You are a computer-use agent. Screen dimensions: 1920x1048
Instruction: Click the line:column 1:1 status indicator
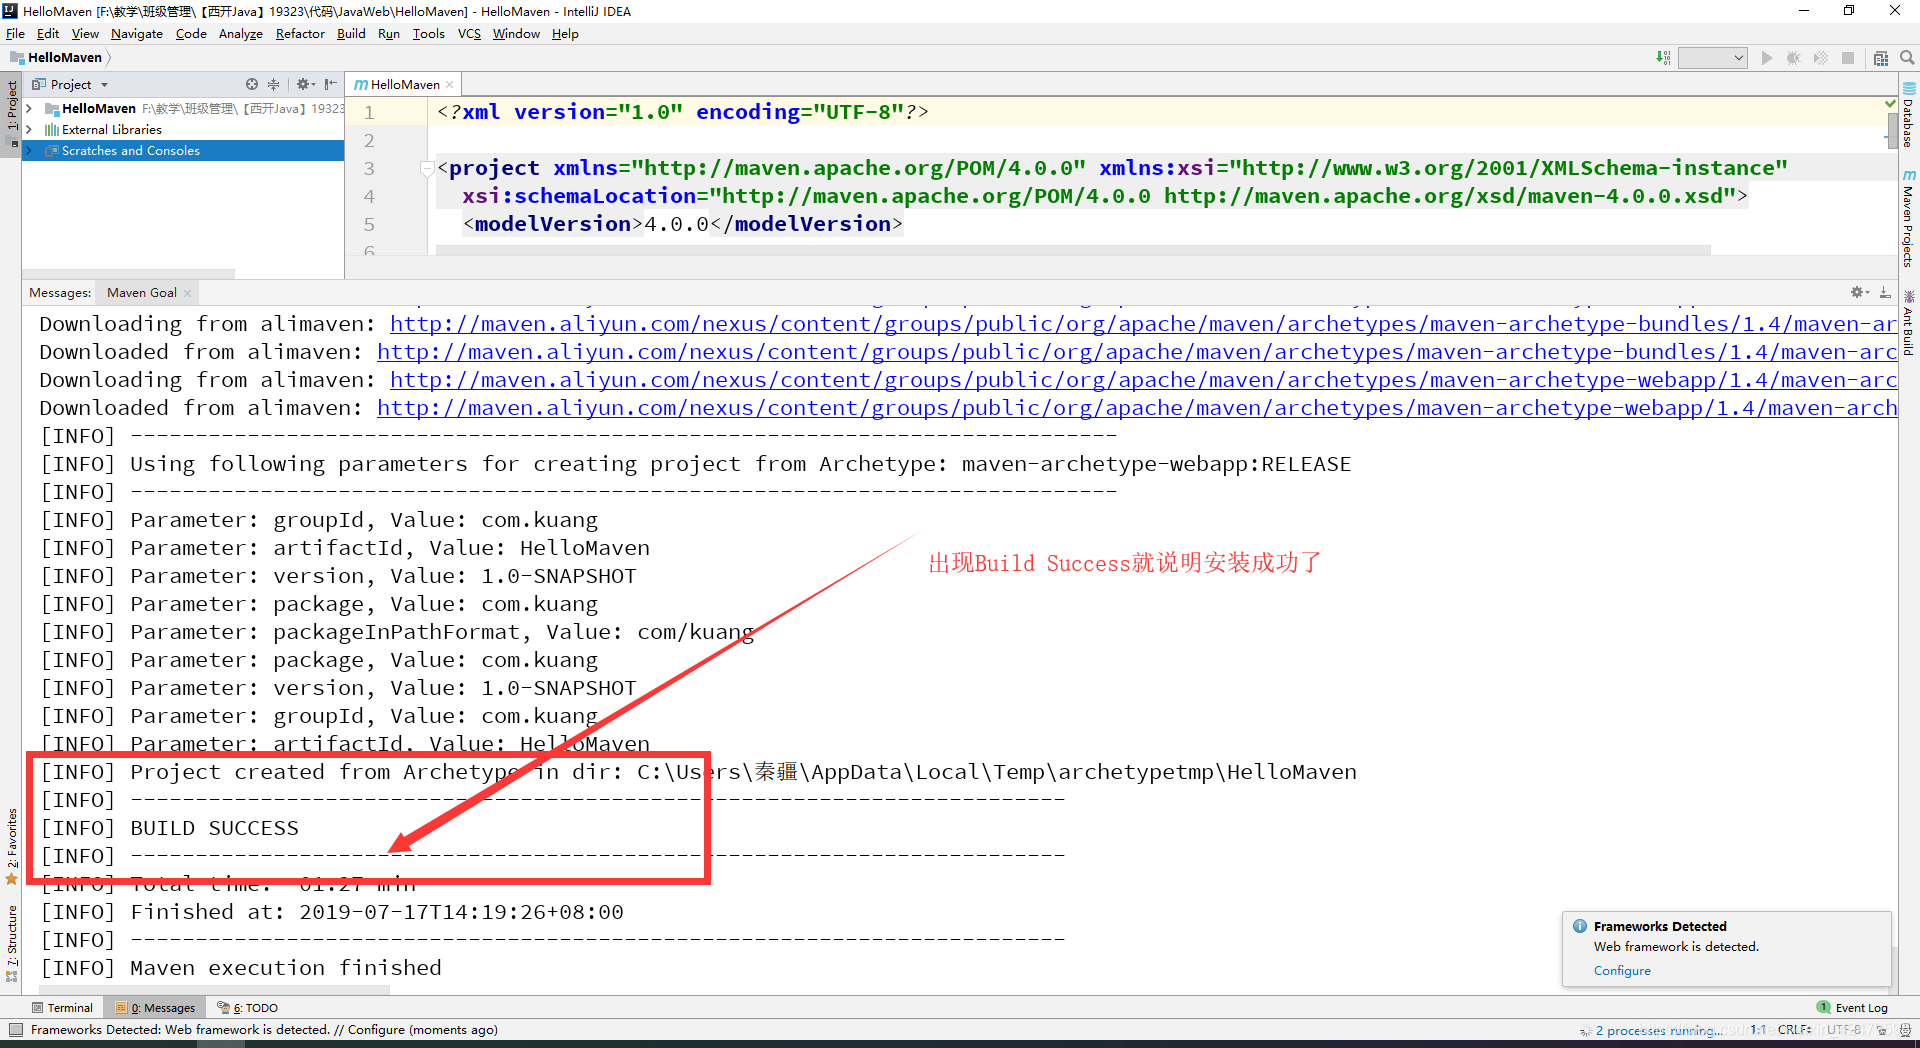[1757, 1030]
